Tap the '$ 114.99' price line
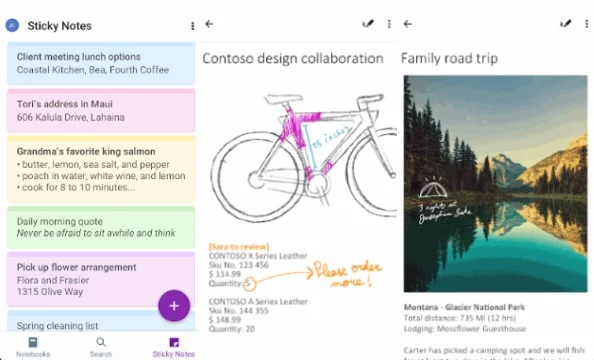 pos(225,274)
